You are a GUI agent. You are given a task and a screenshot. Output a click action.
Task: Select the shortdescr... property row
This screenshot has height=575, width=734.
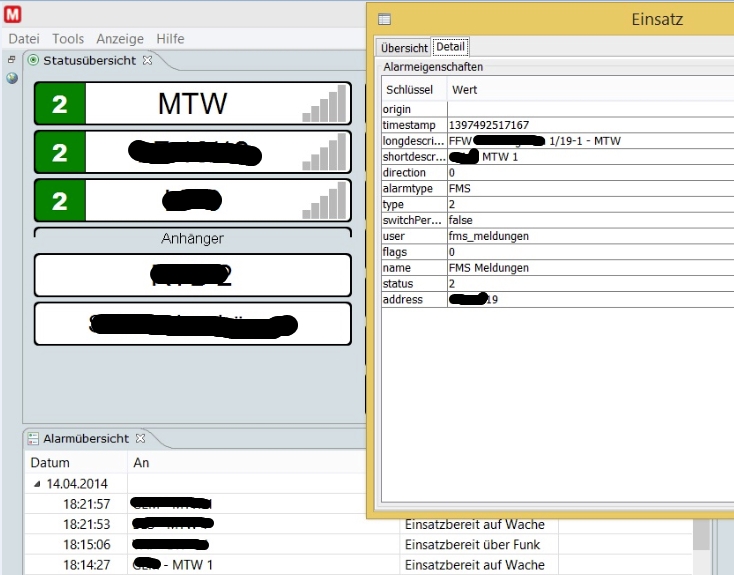tap(558, 157)
